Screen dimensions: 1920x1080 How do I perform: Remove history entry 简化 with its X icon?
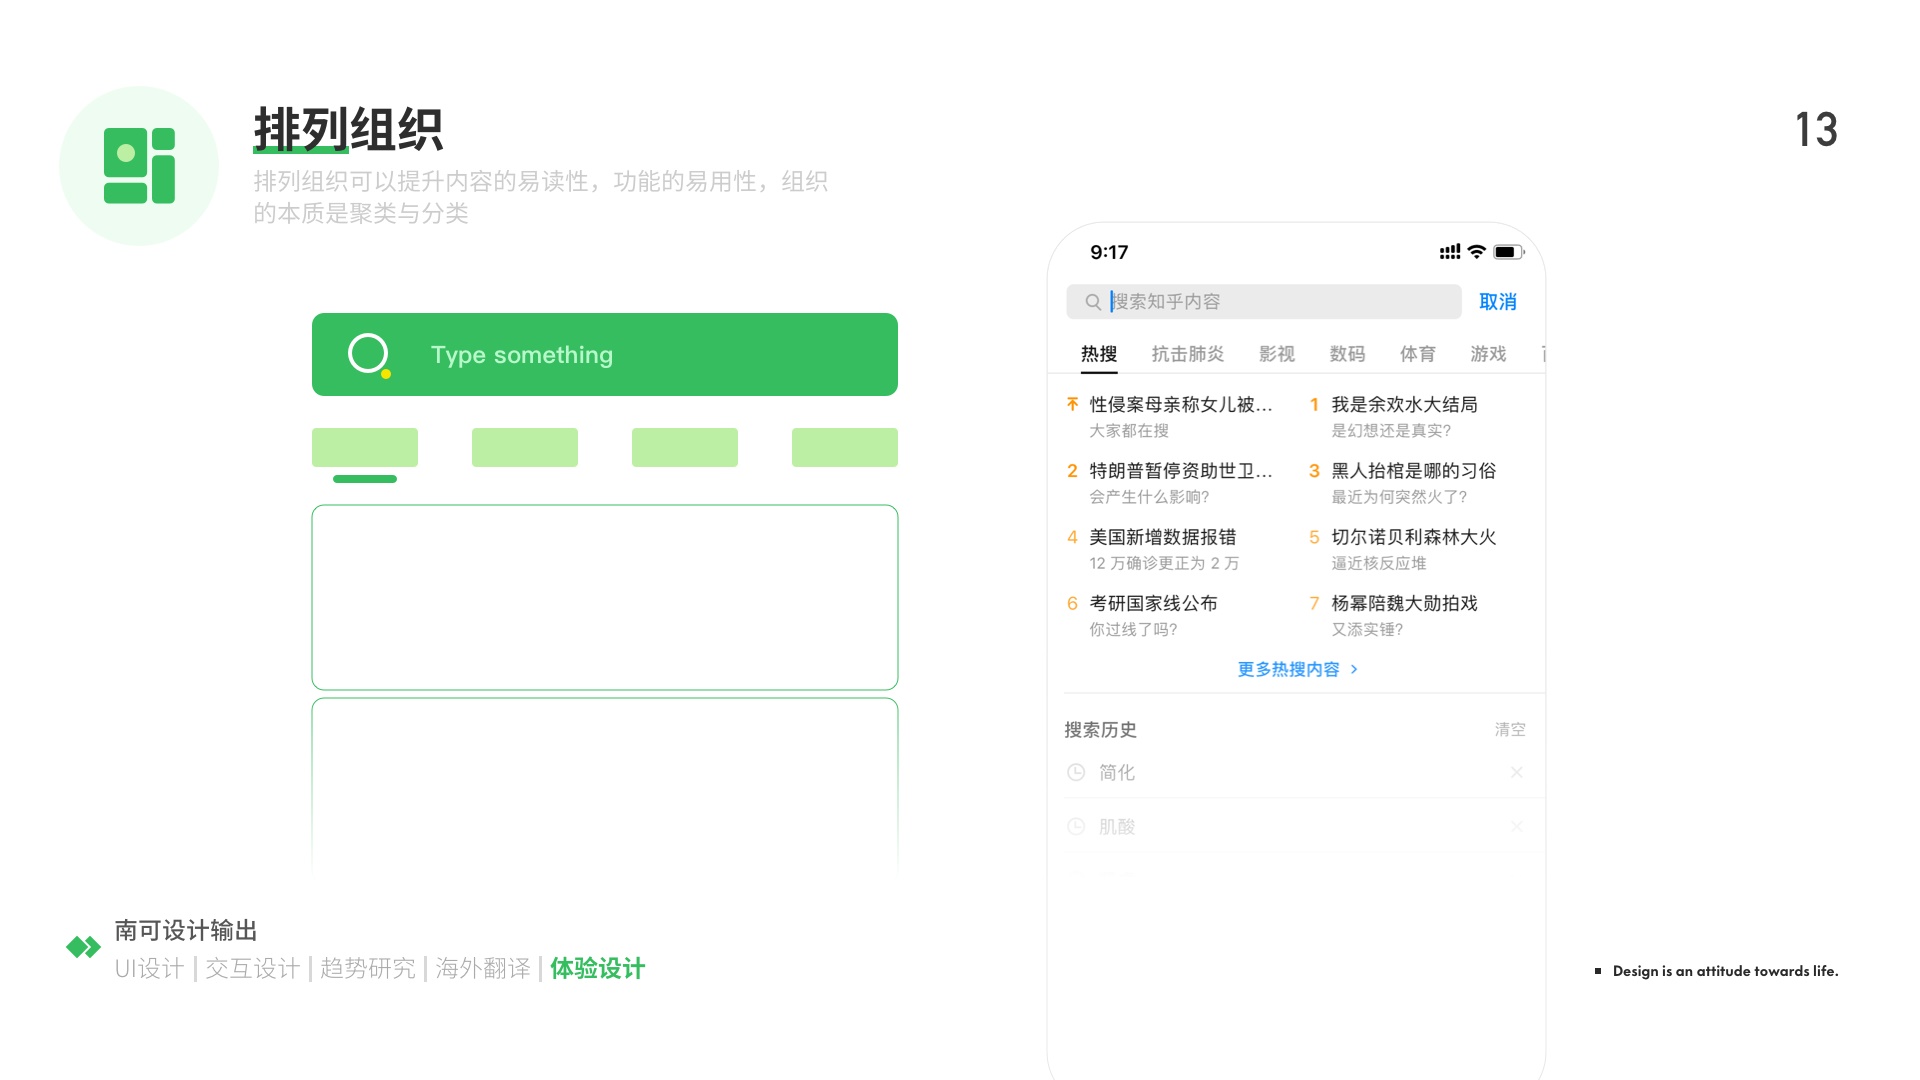pos(1517,772)
